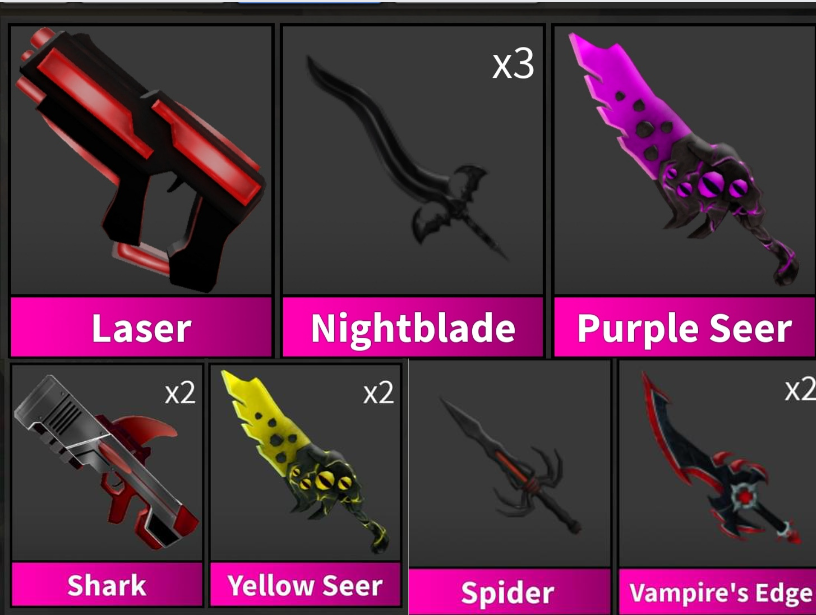This screenshot has width=816, height=615.
Task: Select the red Laser gun image
Action: point(142,160)
